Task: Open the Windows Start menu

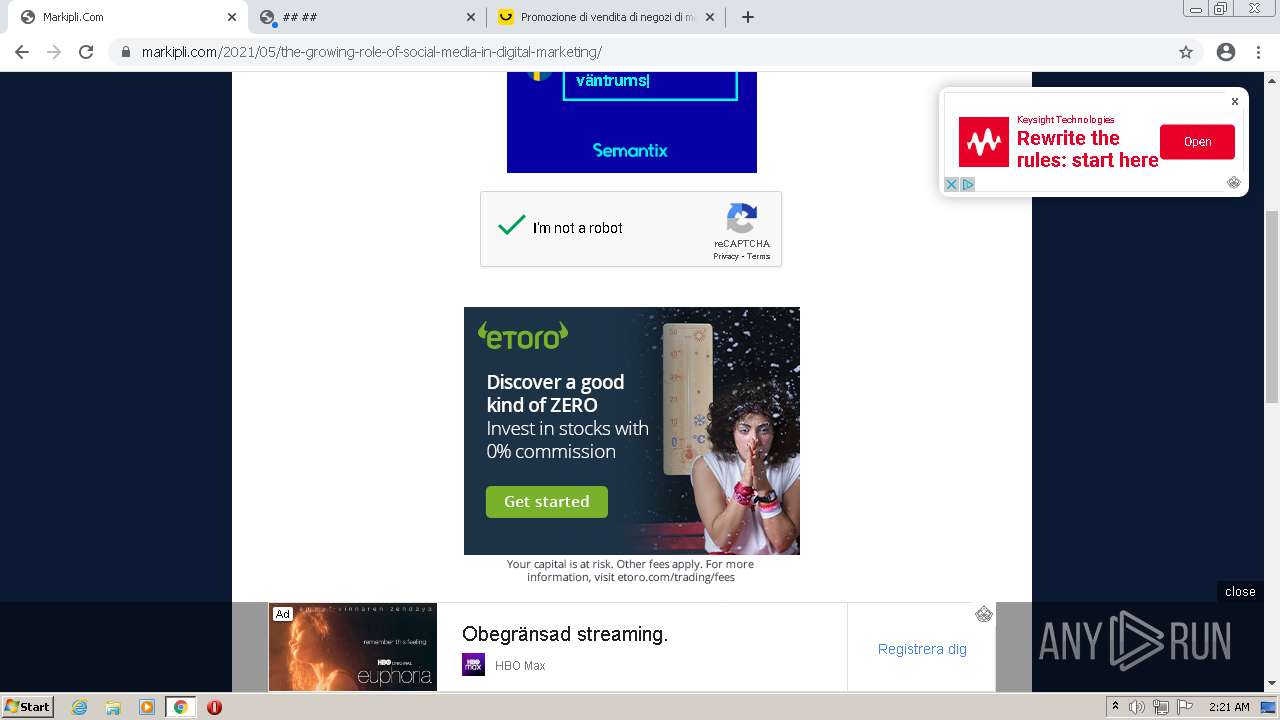Action: pyautogui.click(x=27, y=706)
